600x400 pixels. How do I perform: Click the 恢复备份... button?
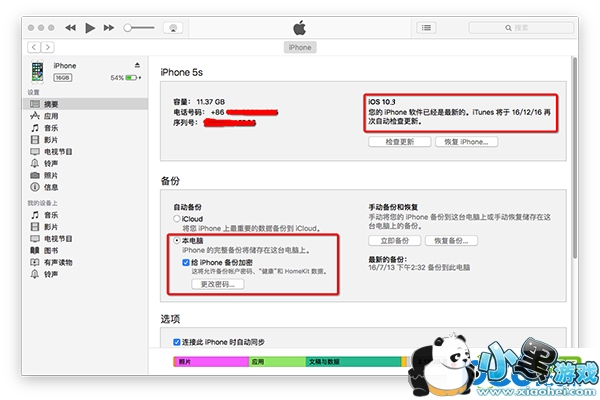pyautogui.click(x=451, y=240)
